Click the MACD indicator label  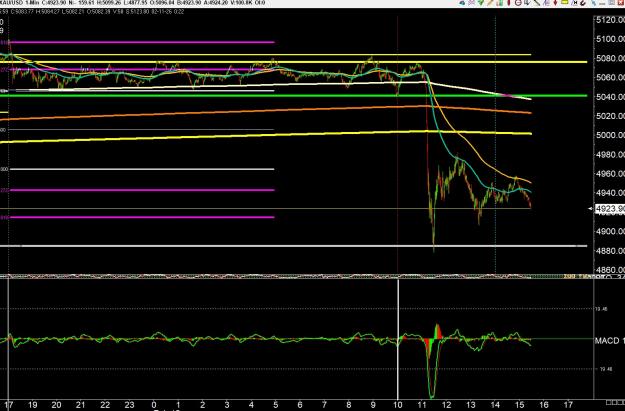609,340
